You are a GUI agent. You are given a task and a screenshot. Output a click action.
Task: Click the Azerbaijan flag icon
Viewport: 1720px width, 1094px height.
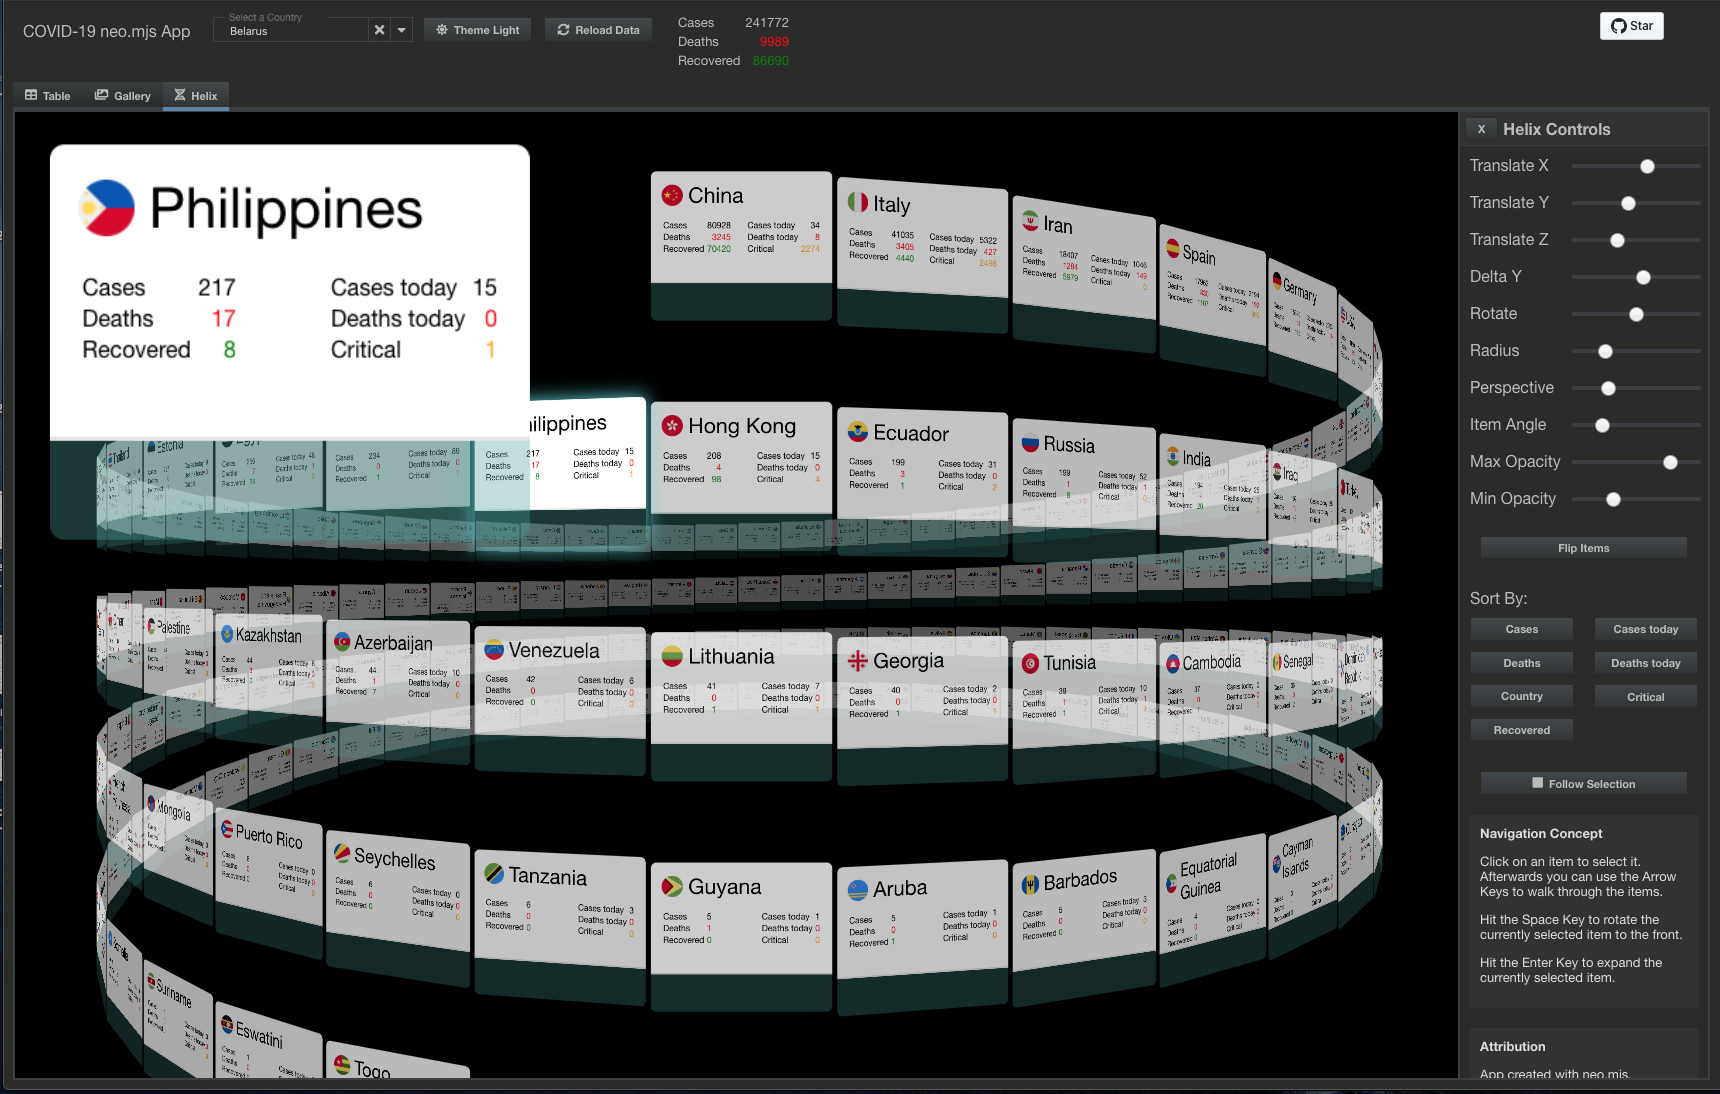click(342, 641)
